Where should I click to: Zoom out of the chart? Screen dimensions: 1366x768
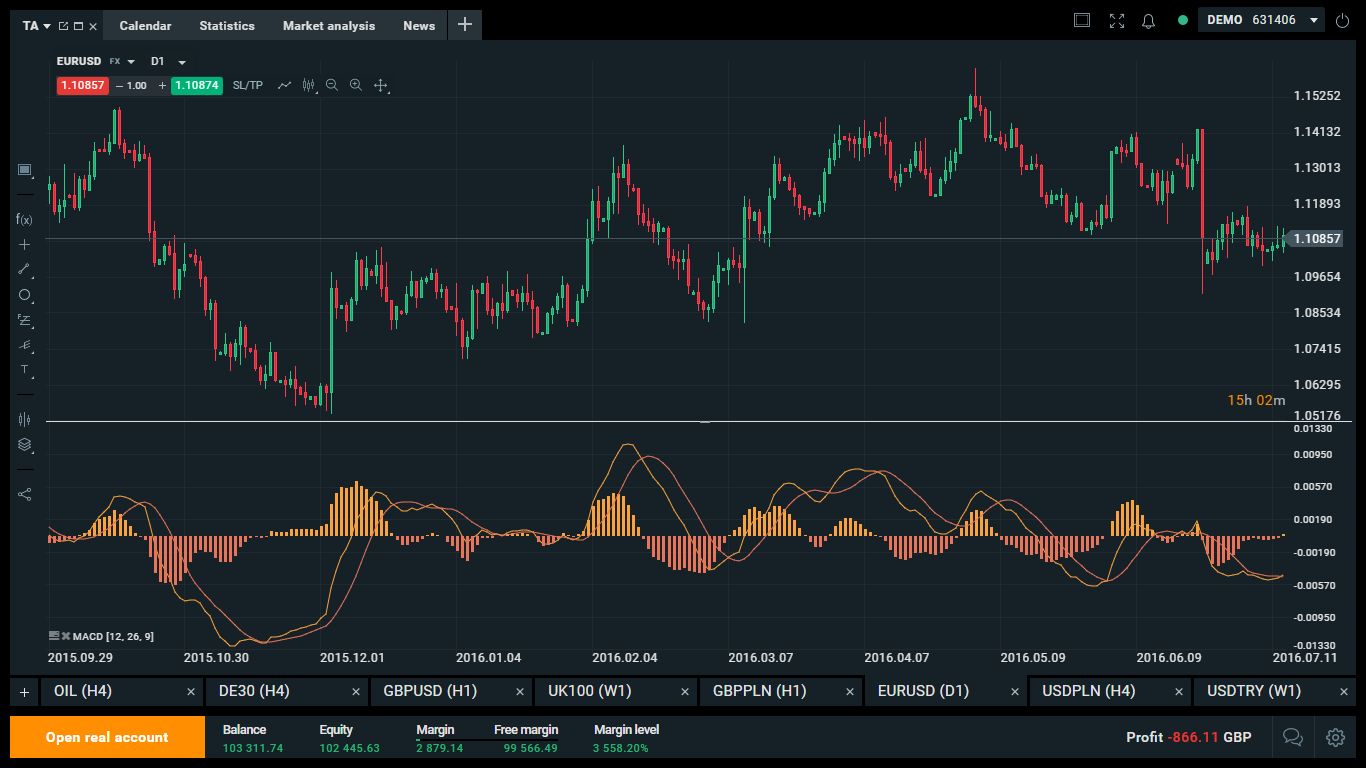(x=332, y=86)
